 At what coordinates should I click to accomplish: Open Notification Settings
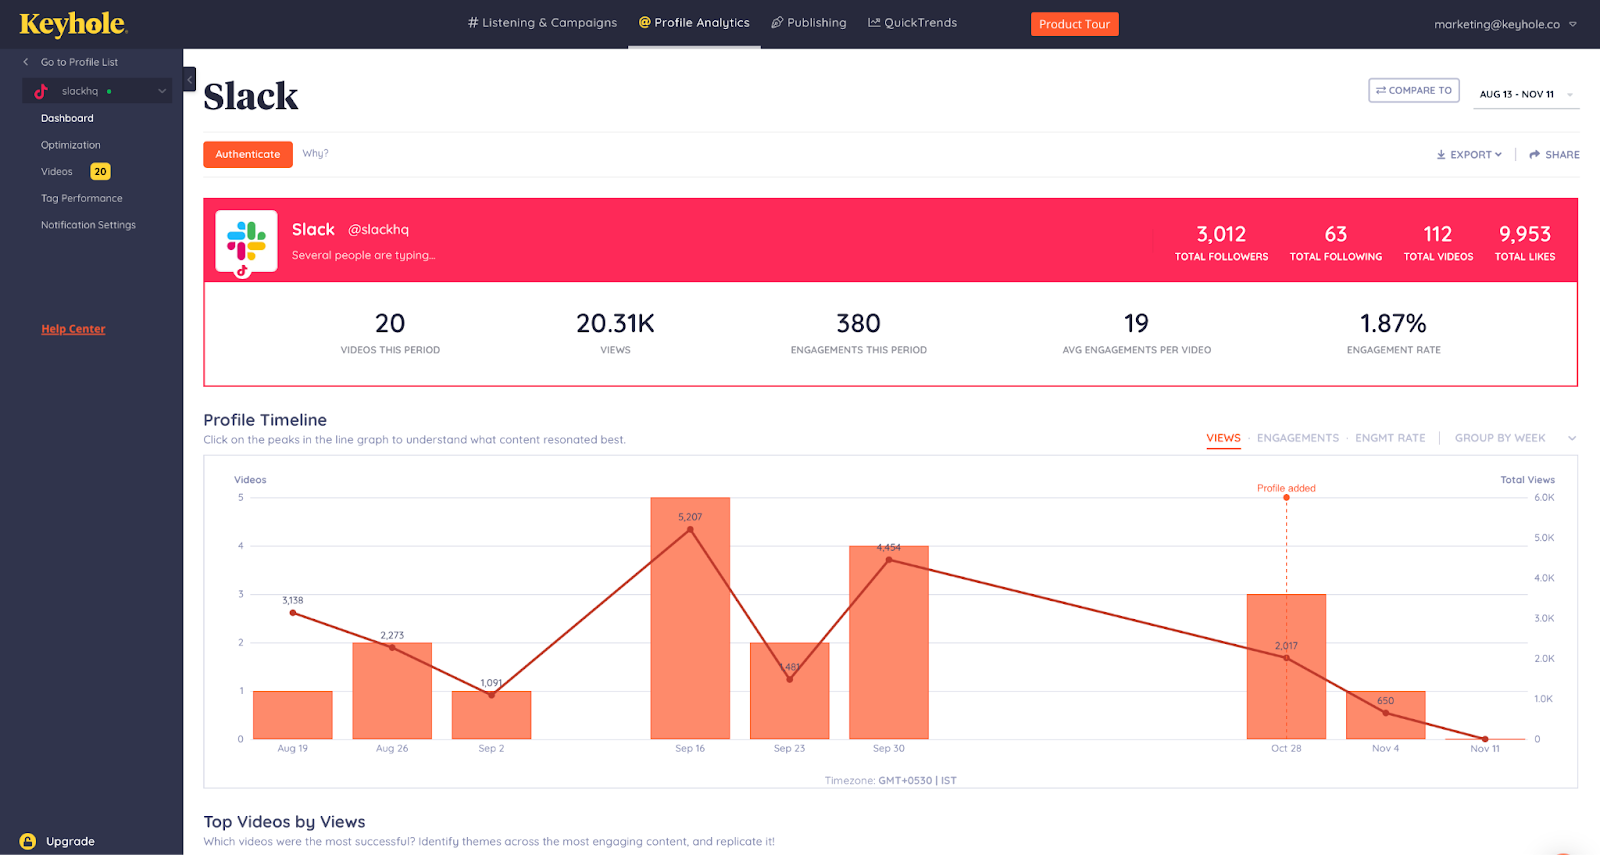click(88, 225)
